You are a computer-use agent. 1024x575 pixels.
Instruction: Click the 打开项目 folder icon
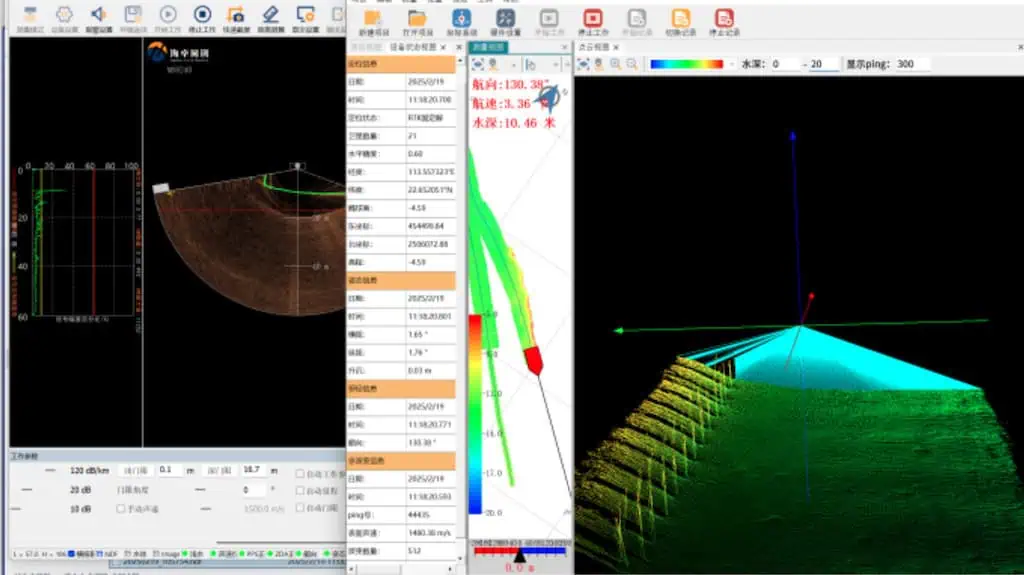click(417, 19)
